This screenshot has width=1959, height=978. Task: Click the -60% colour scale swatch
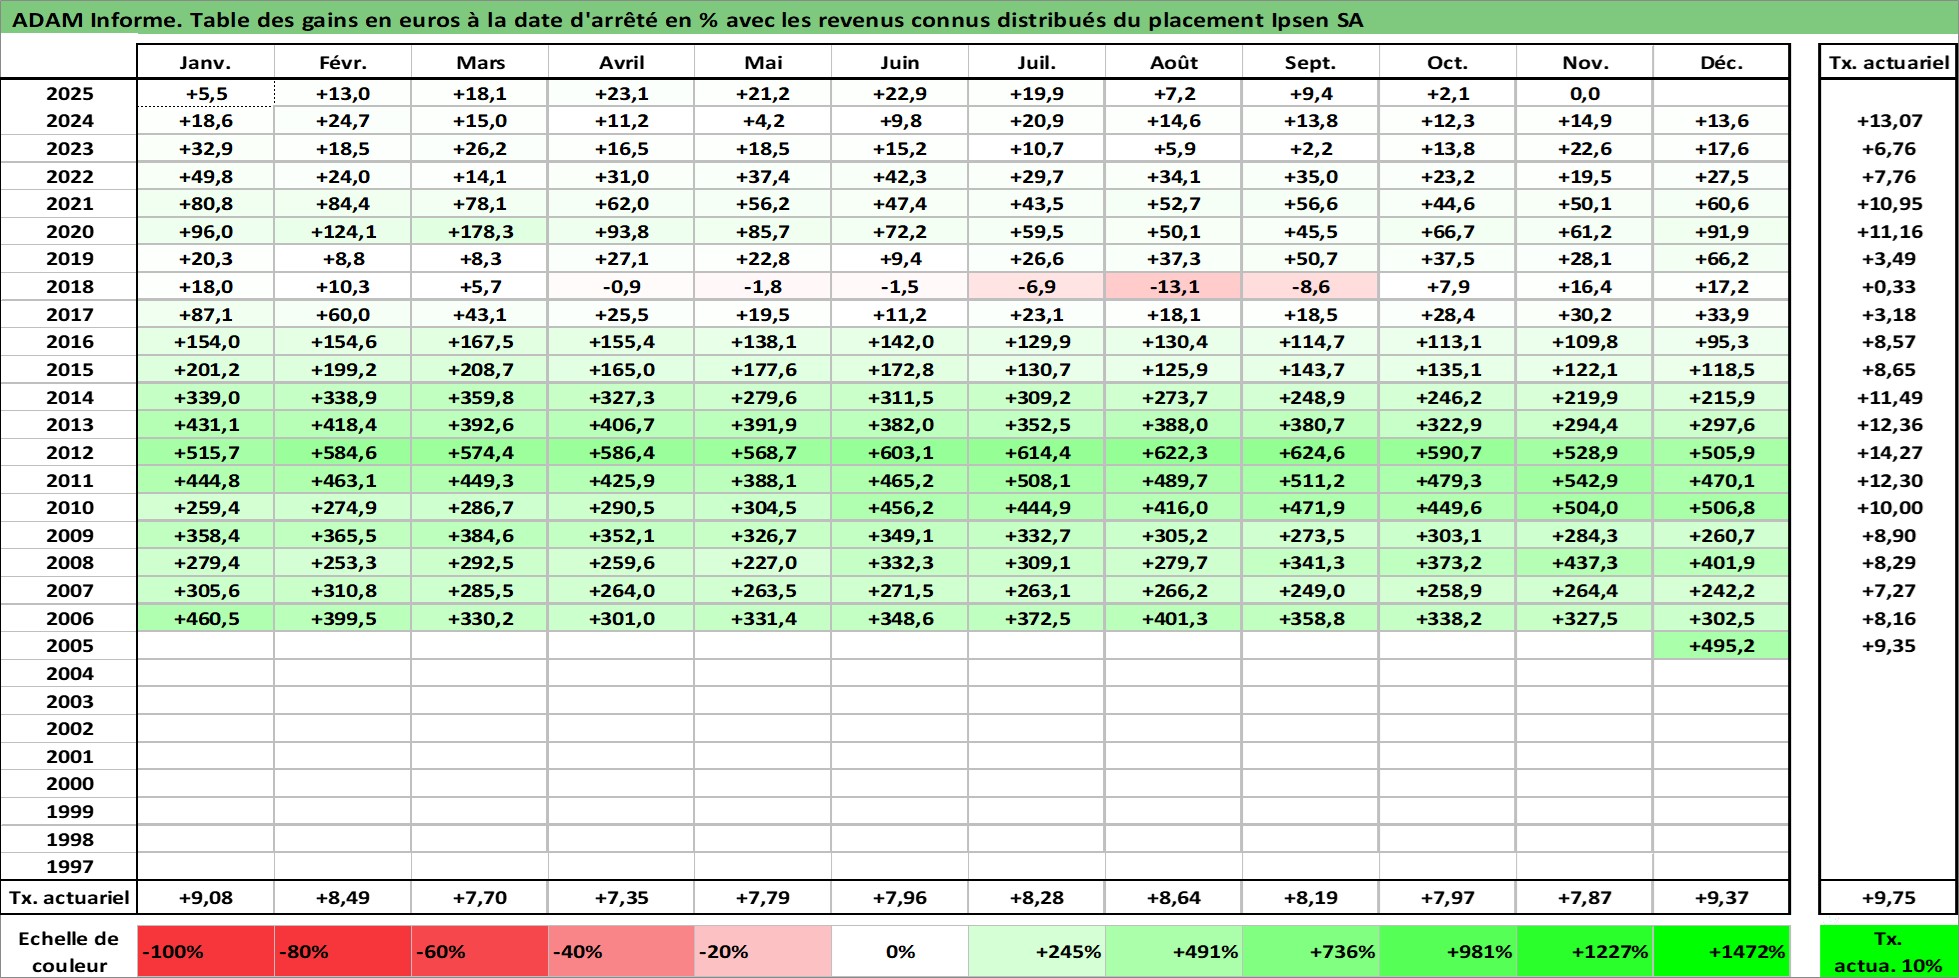[480, 951]
